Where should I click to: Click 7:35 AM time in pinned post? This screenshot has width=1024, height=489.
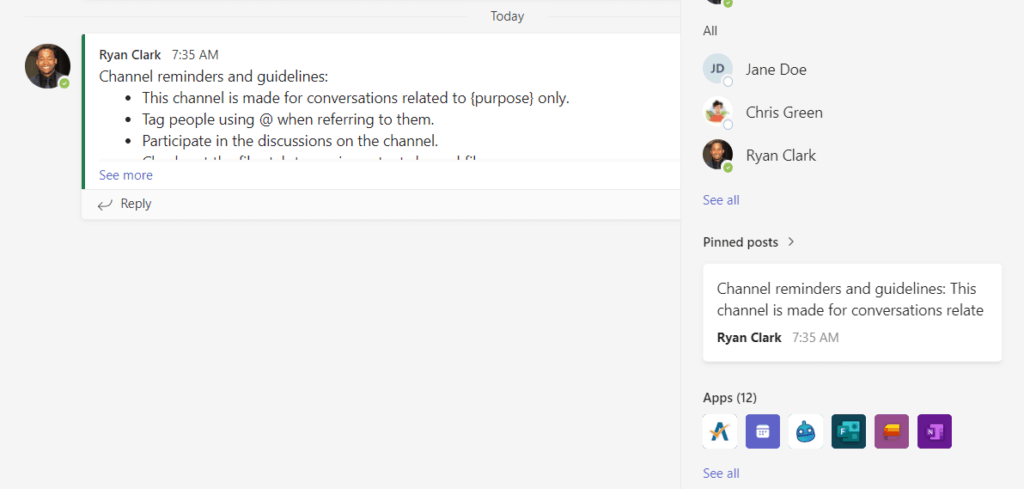tap(815, 338)
